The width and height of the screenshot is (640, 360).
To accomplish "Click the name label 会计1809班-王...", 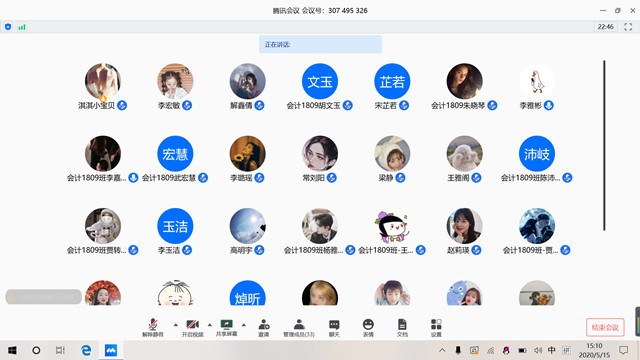I will coord(386,250).
